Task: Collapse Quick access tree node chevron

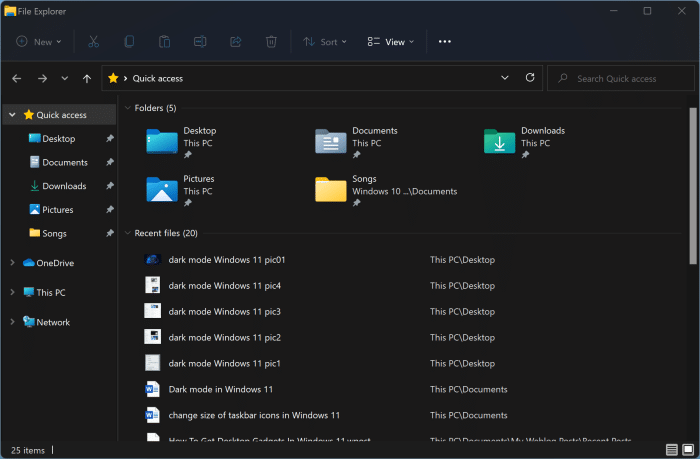Action: coord(12,115)
